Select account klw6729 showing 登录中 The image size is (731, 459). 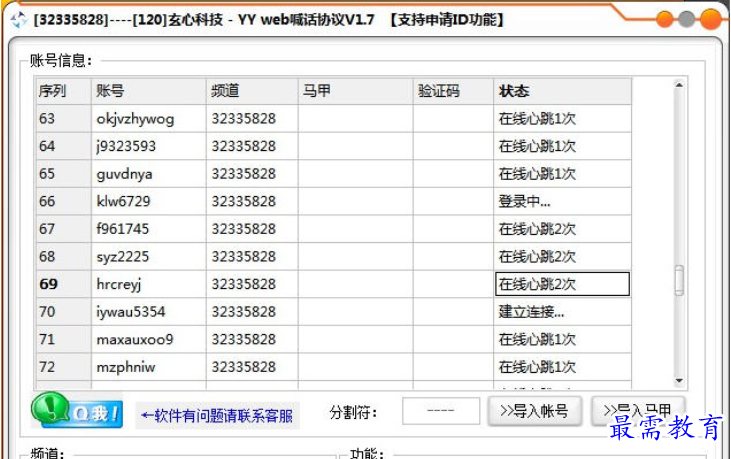[124, 201]
